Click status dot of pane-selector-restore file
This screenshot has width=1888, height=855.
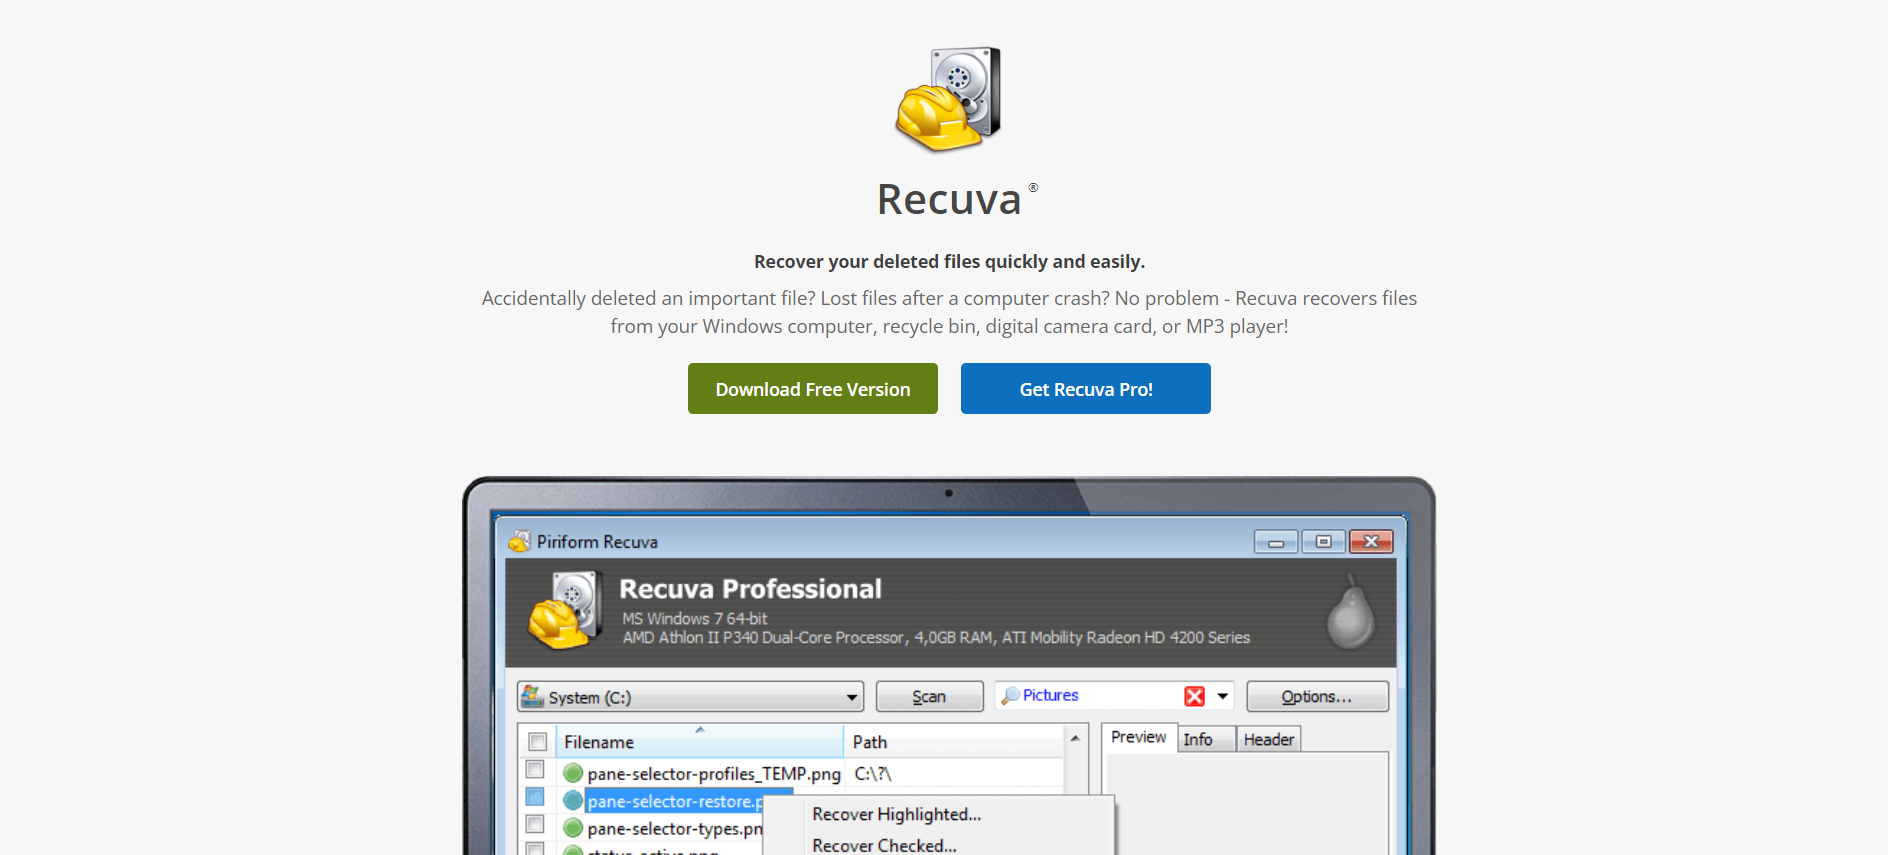coord(573,800)
